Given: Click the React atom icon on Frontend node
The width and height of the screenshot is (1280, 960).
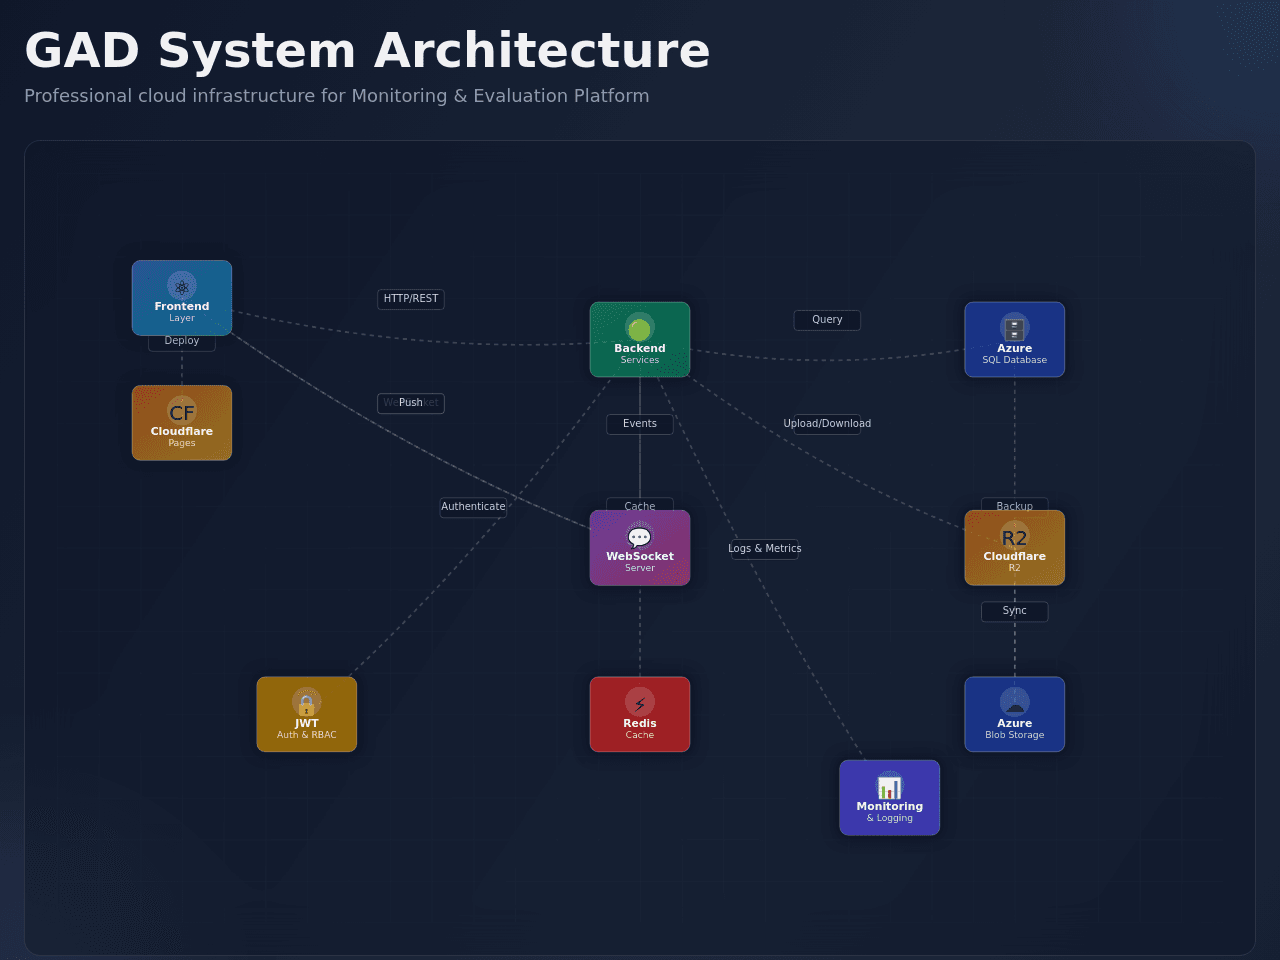Looking at the screenshot, I should 182,286.
